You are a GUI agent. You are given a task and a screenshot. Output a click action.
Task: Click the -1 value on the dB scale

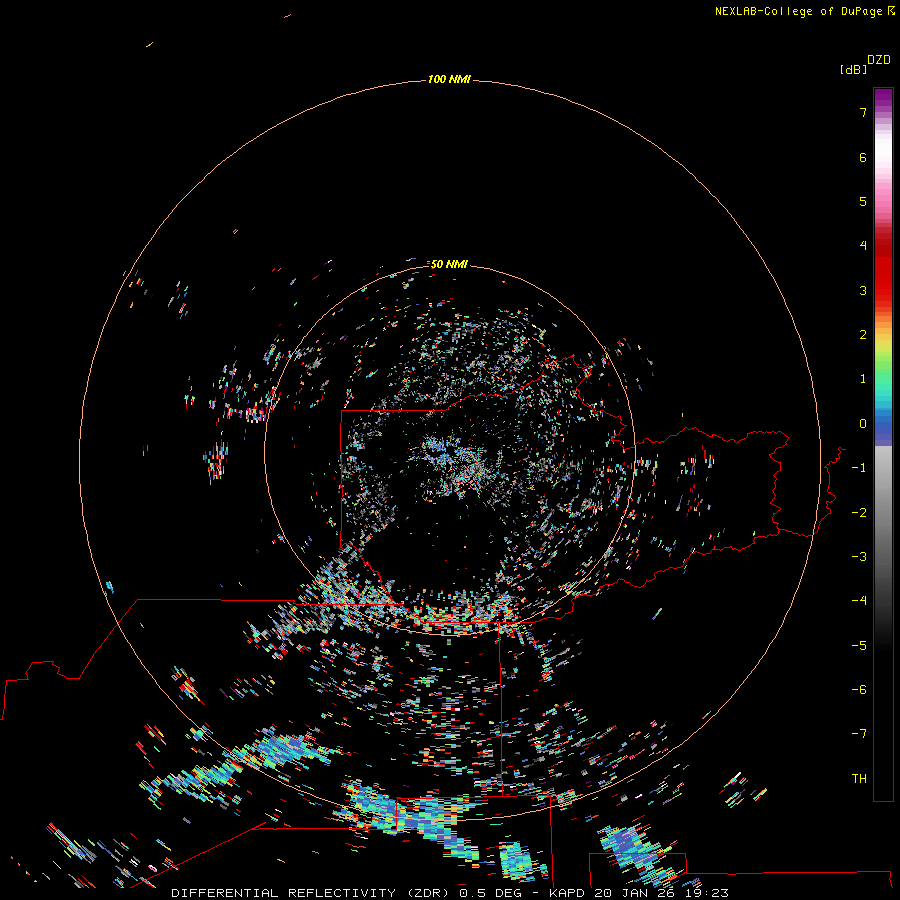(x=859, y=468)
